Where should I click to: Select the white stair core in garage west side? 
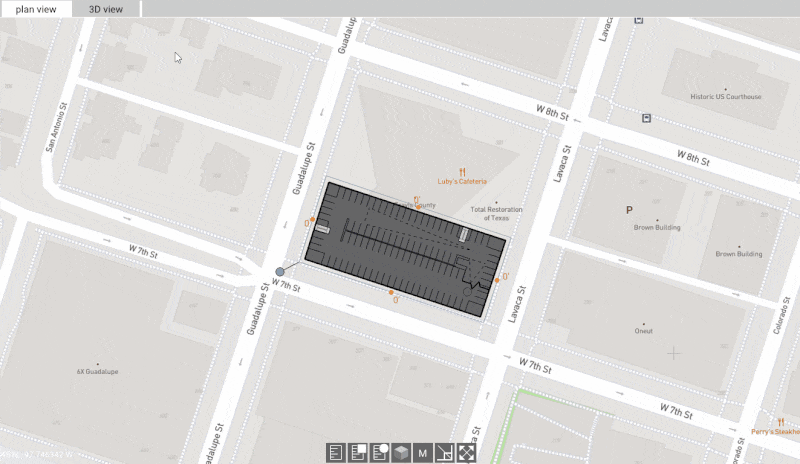point(322,229)
